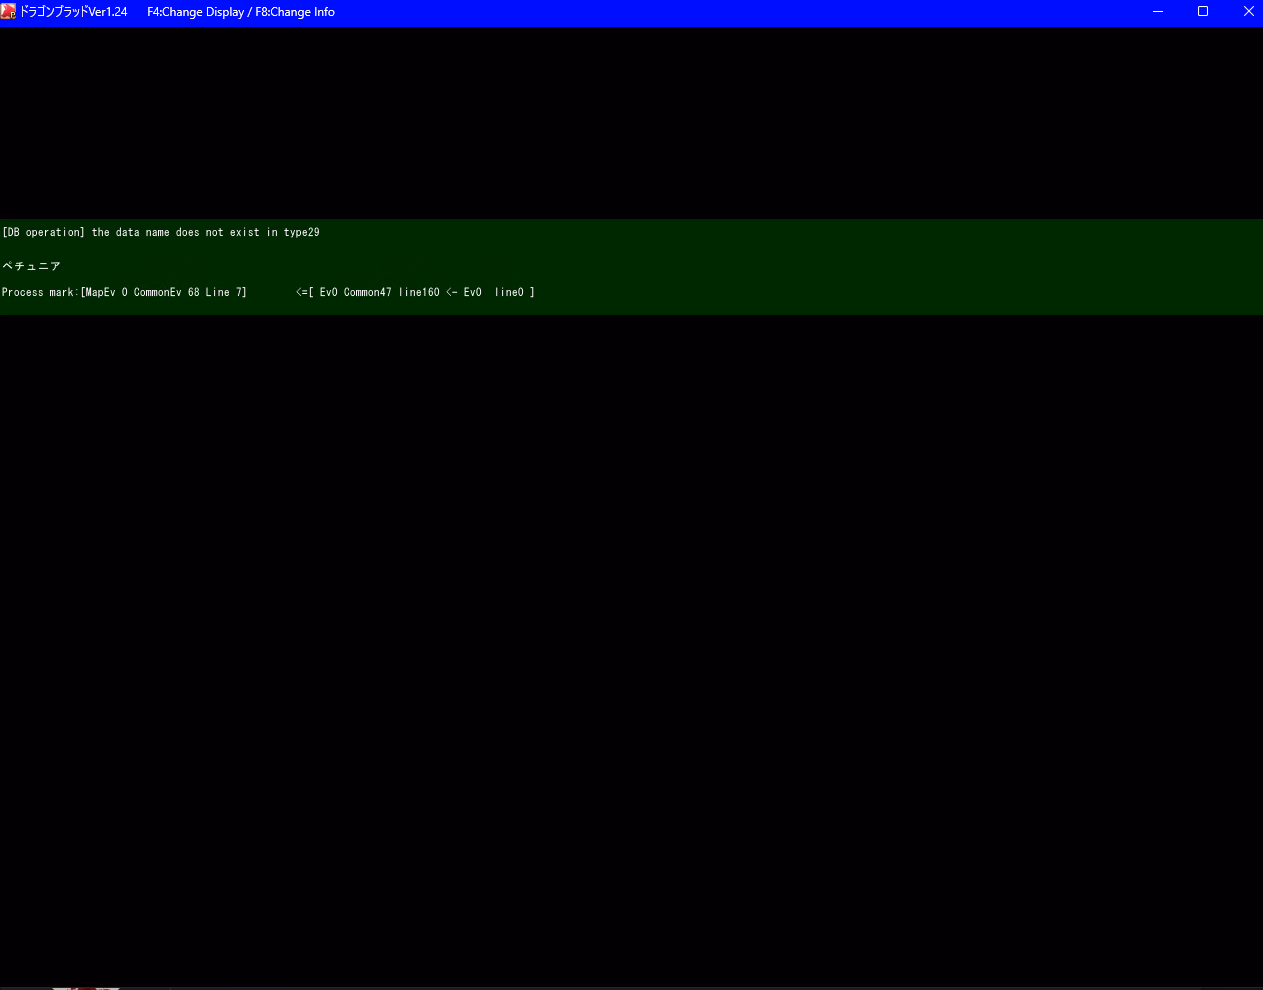Click the empty green error band right side

(900, 266)
